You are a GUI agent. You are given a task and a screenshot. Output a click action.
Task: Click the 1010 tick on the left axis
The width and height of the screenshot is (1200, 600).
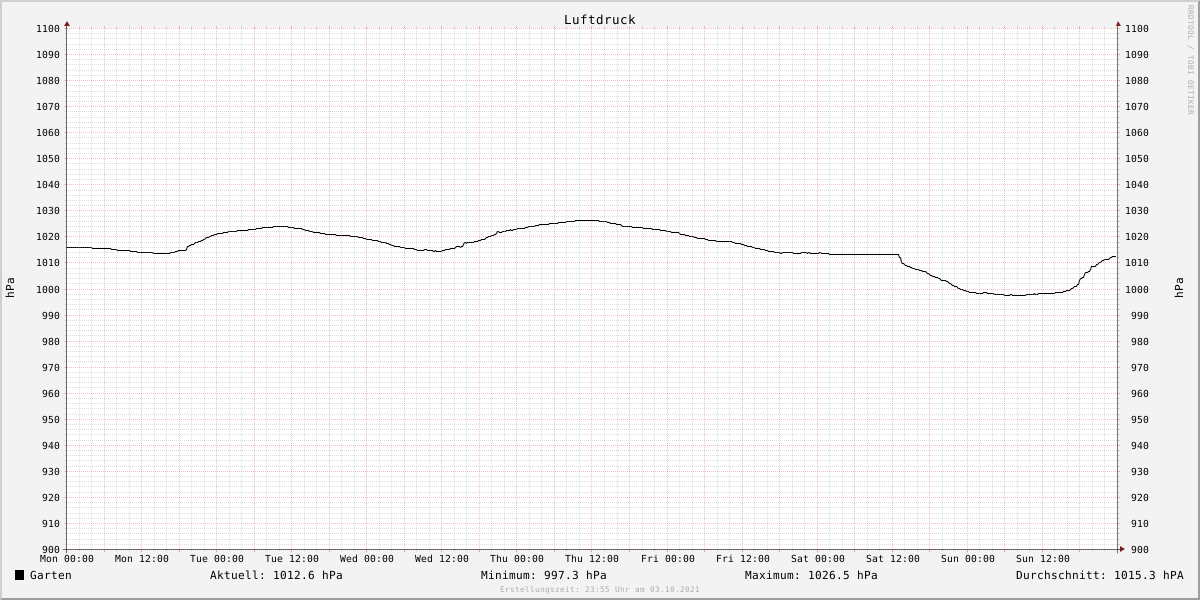point(49,263)
